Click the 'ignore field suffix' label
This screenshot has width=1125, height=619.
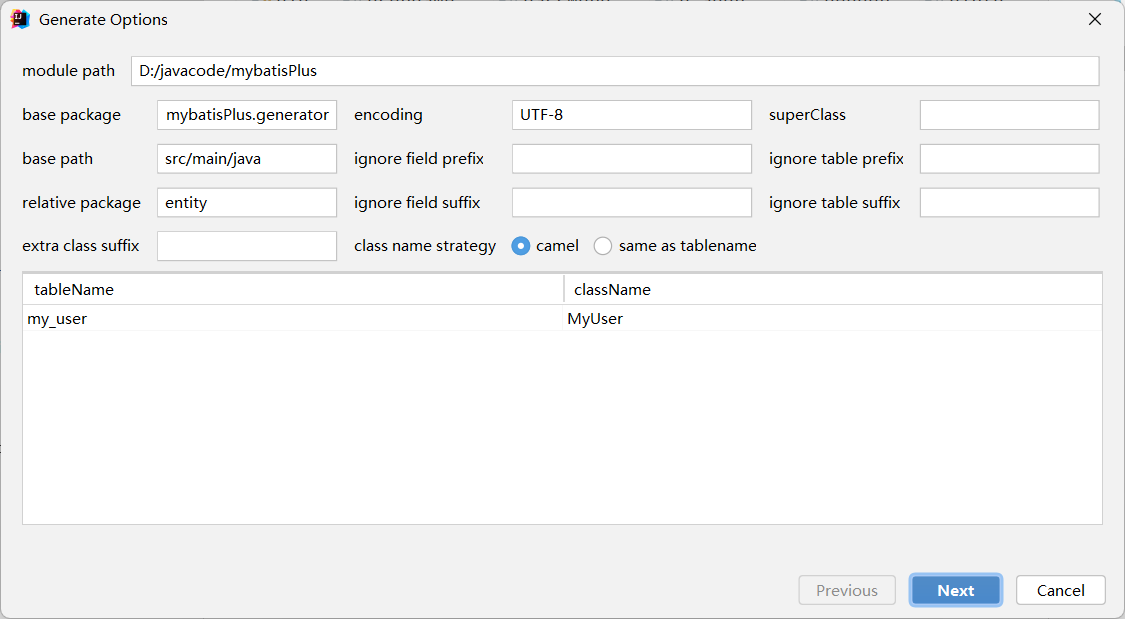(x=417, y=202)
